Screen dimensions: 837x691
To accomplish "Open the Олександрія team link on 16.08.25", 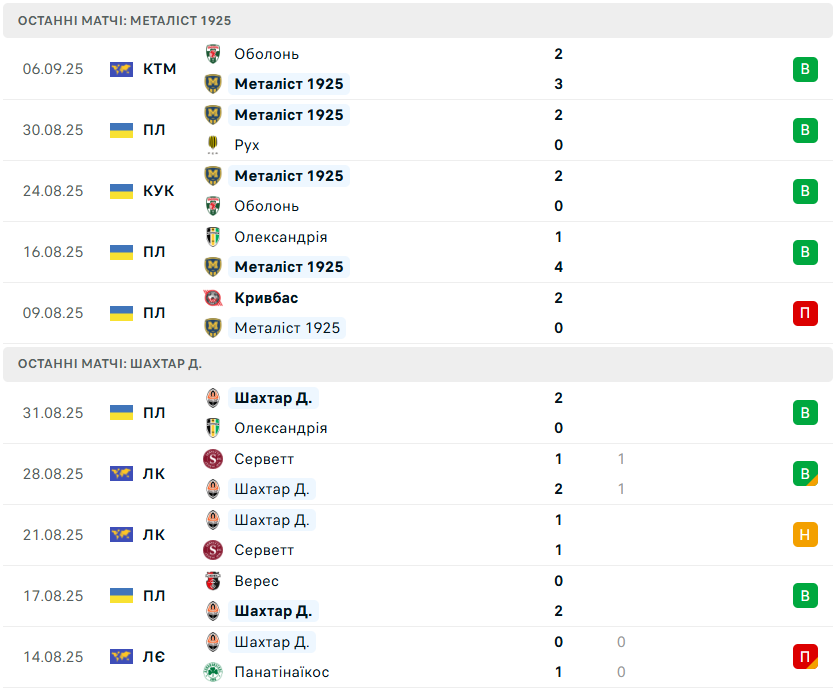I will 281,237.
